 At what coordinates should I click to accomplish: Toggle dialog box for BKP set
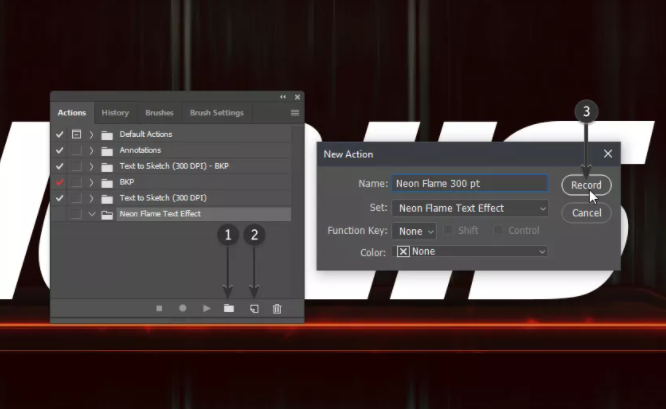(x=76, y=182)
